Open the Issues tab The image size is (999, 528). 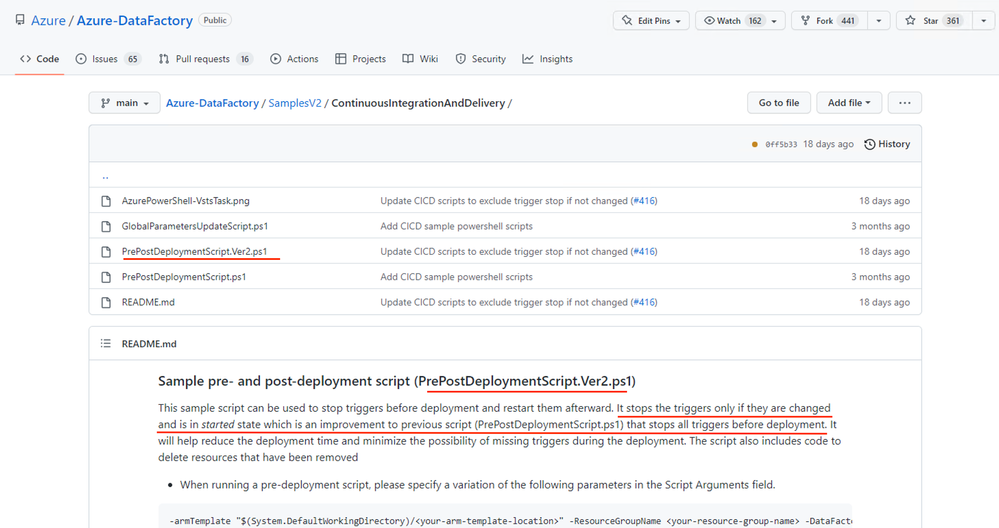click(108, 59)
